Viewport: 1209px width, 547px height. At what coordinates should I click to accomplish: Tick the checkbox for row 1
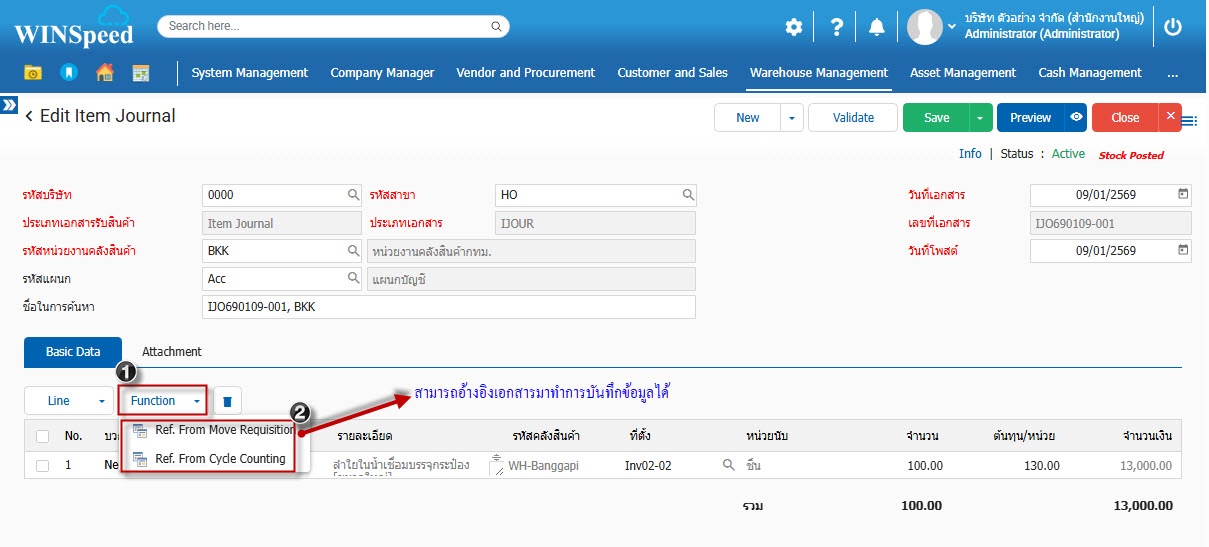pyautogui.click(x=42, y=466)
